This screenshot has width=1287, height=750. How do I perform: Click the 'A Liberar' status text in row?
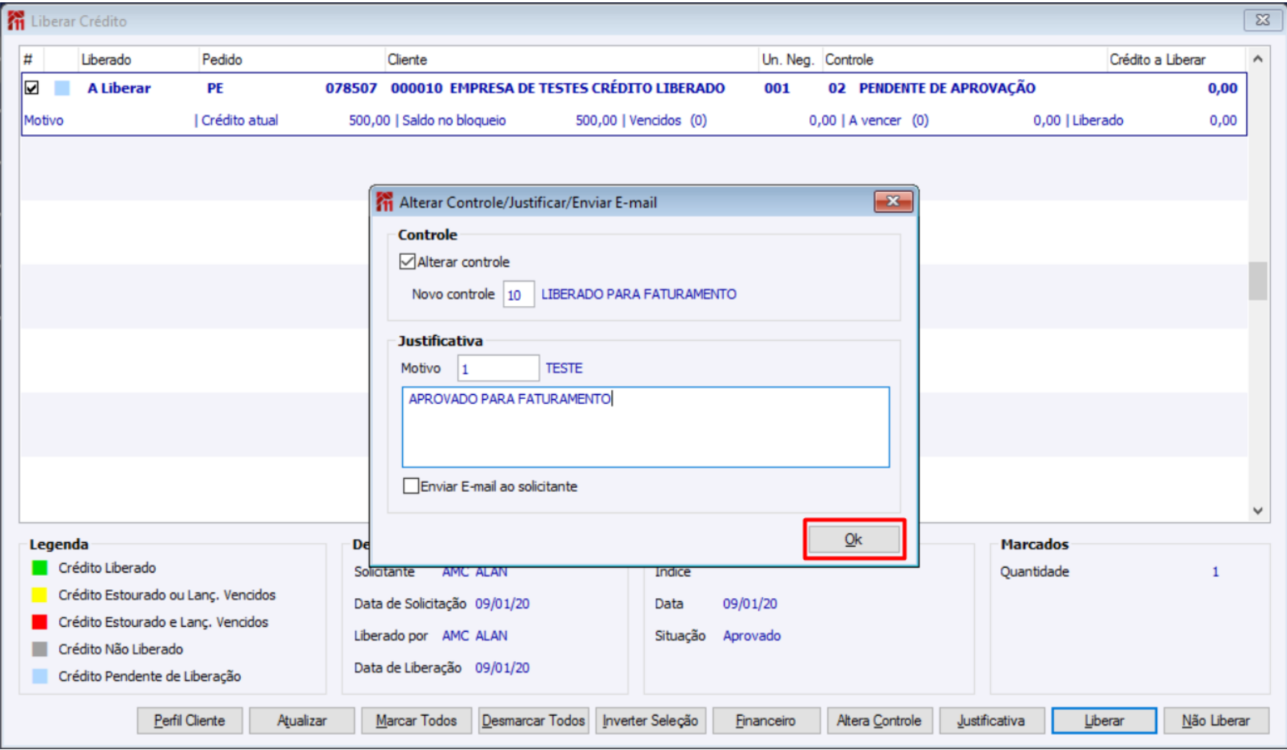(119, 88)
